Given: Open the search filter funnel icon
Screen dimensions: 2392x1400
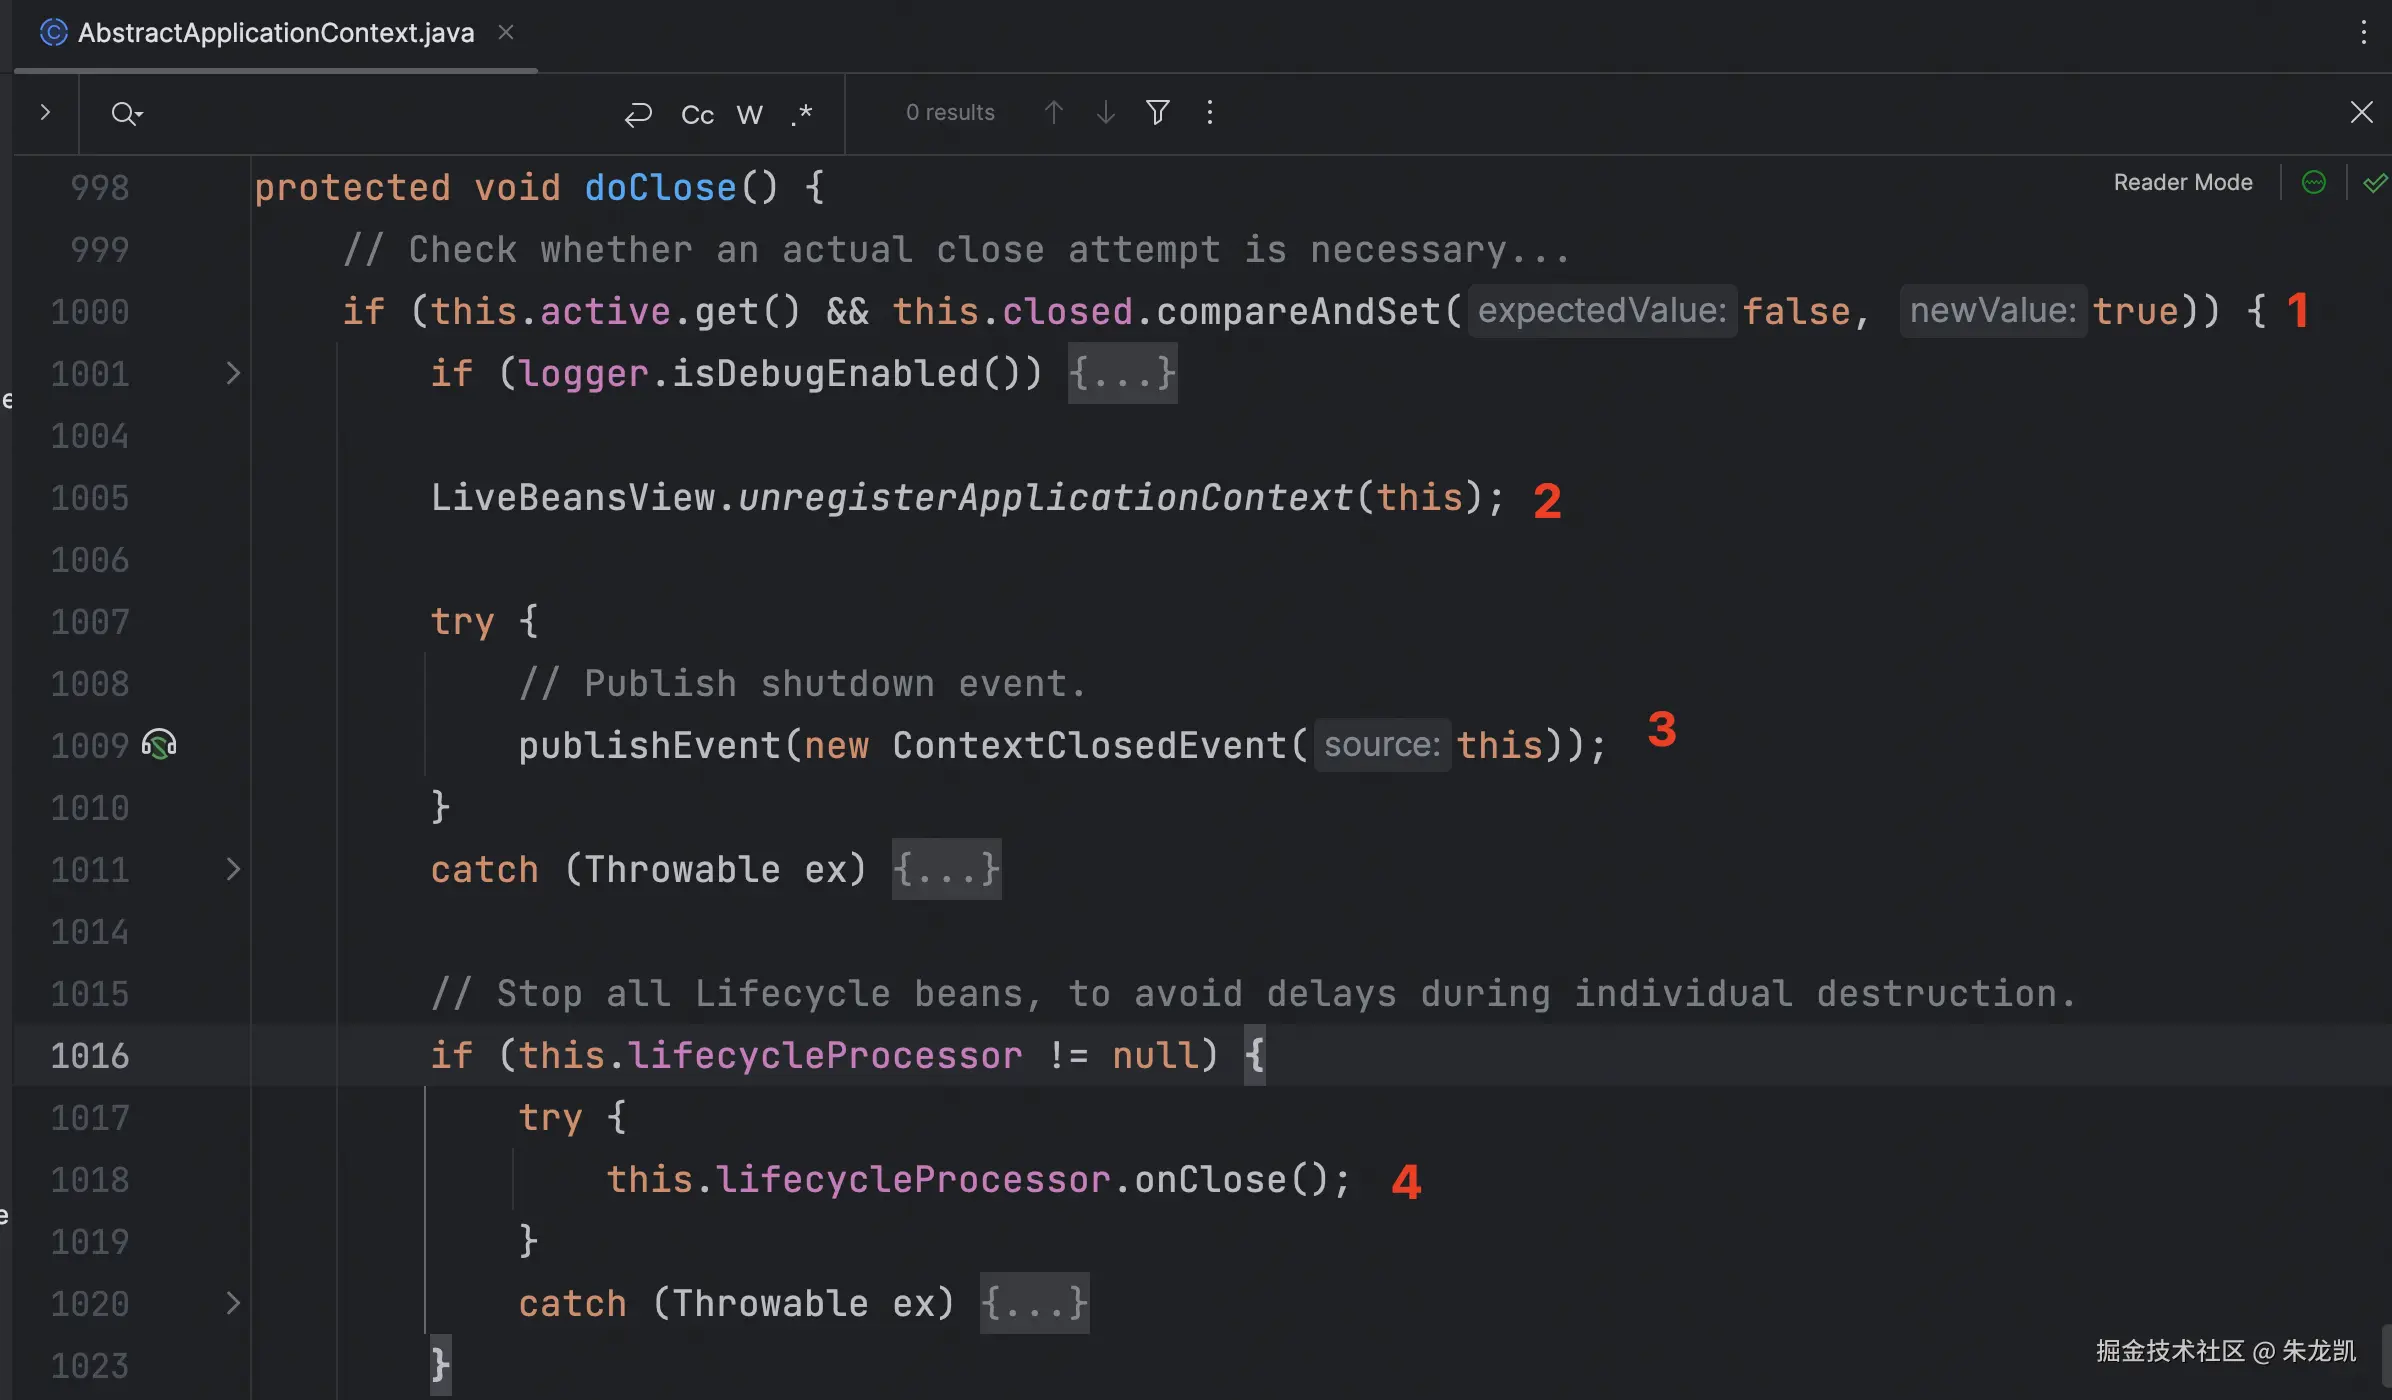Looking at the screenshot, I should click(x=1157, y=112).
